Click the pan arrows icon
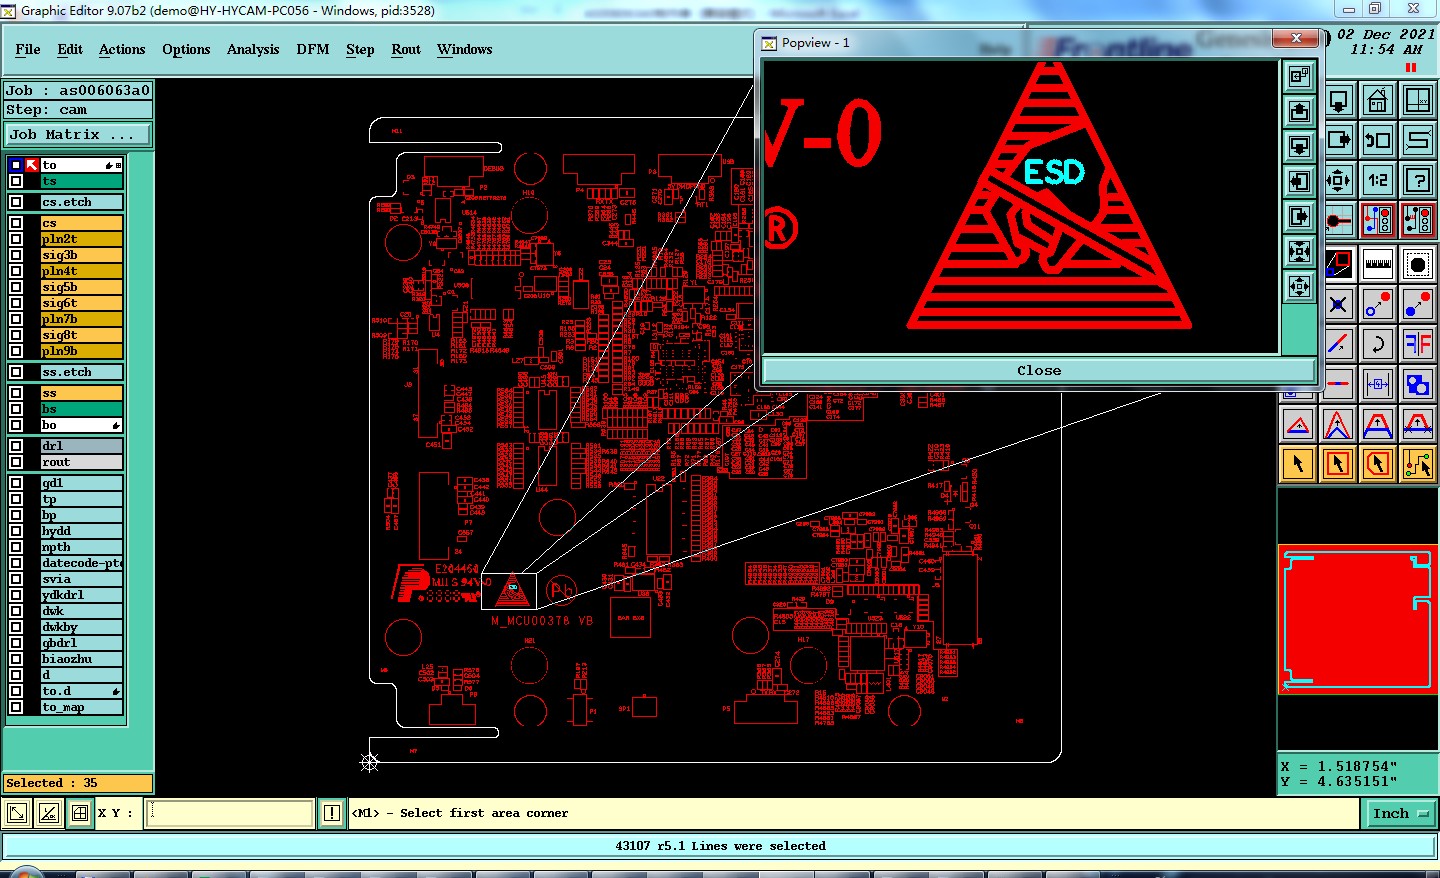Image resolution: width=1440 pixels, height=878 pixels. click(1339, 180)
